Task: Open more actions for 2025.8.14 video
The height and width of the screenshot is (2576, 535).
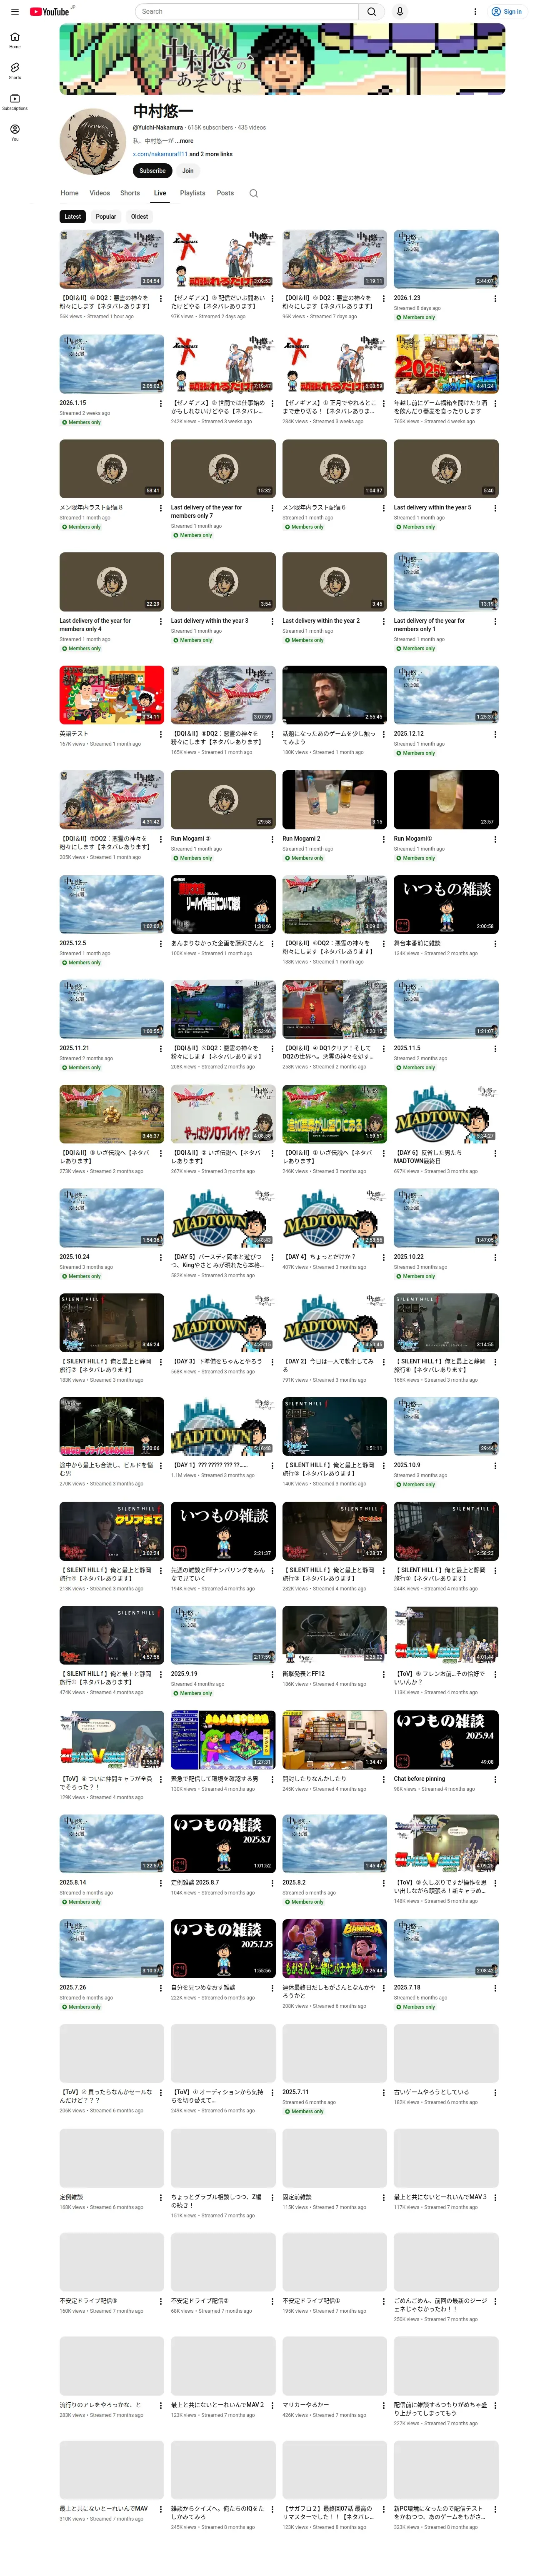Action: coord(160,1883)
